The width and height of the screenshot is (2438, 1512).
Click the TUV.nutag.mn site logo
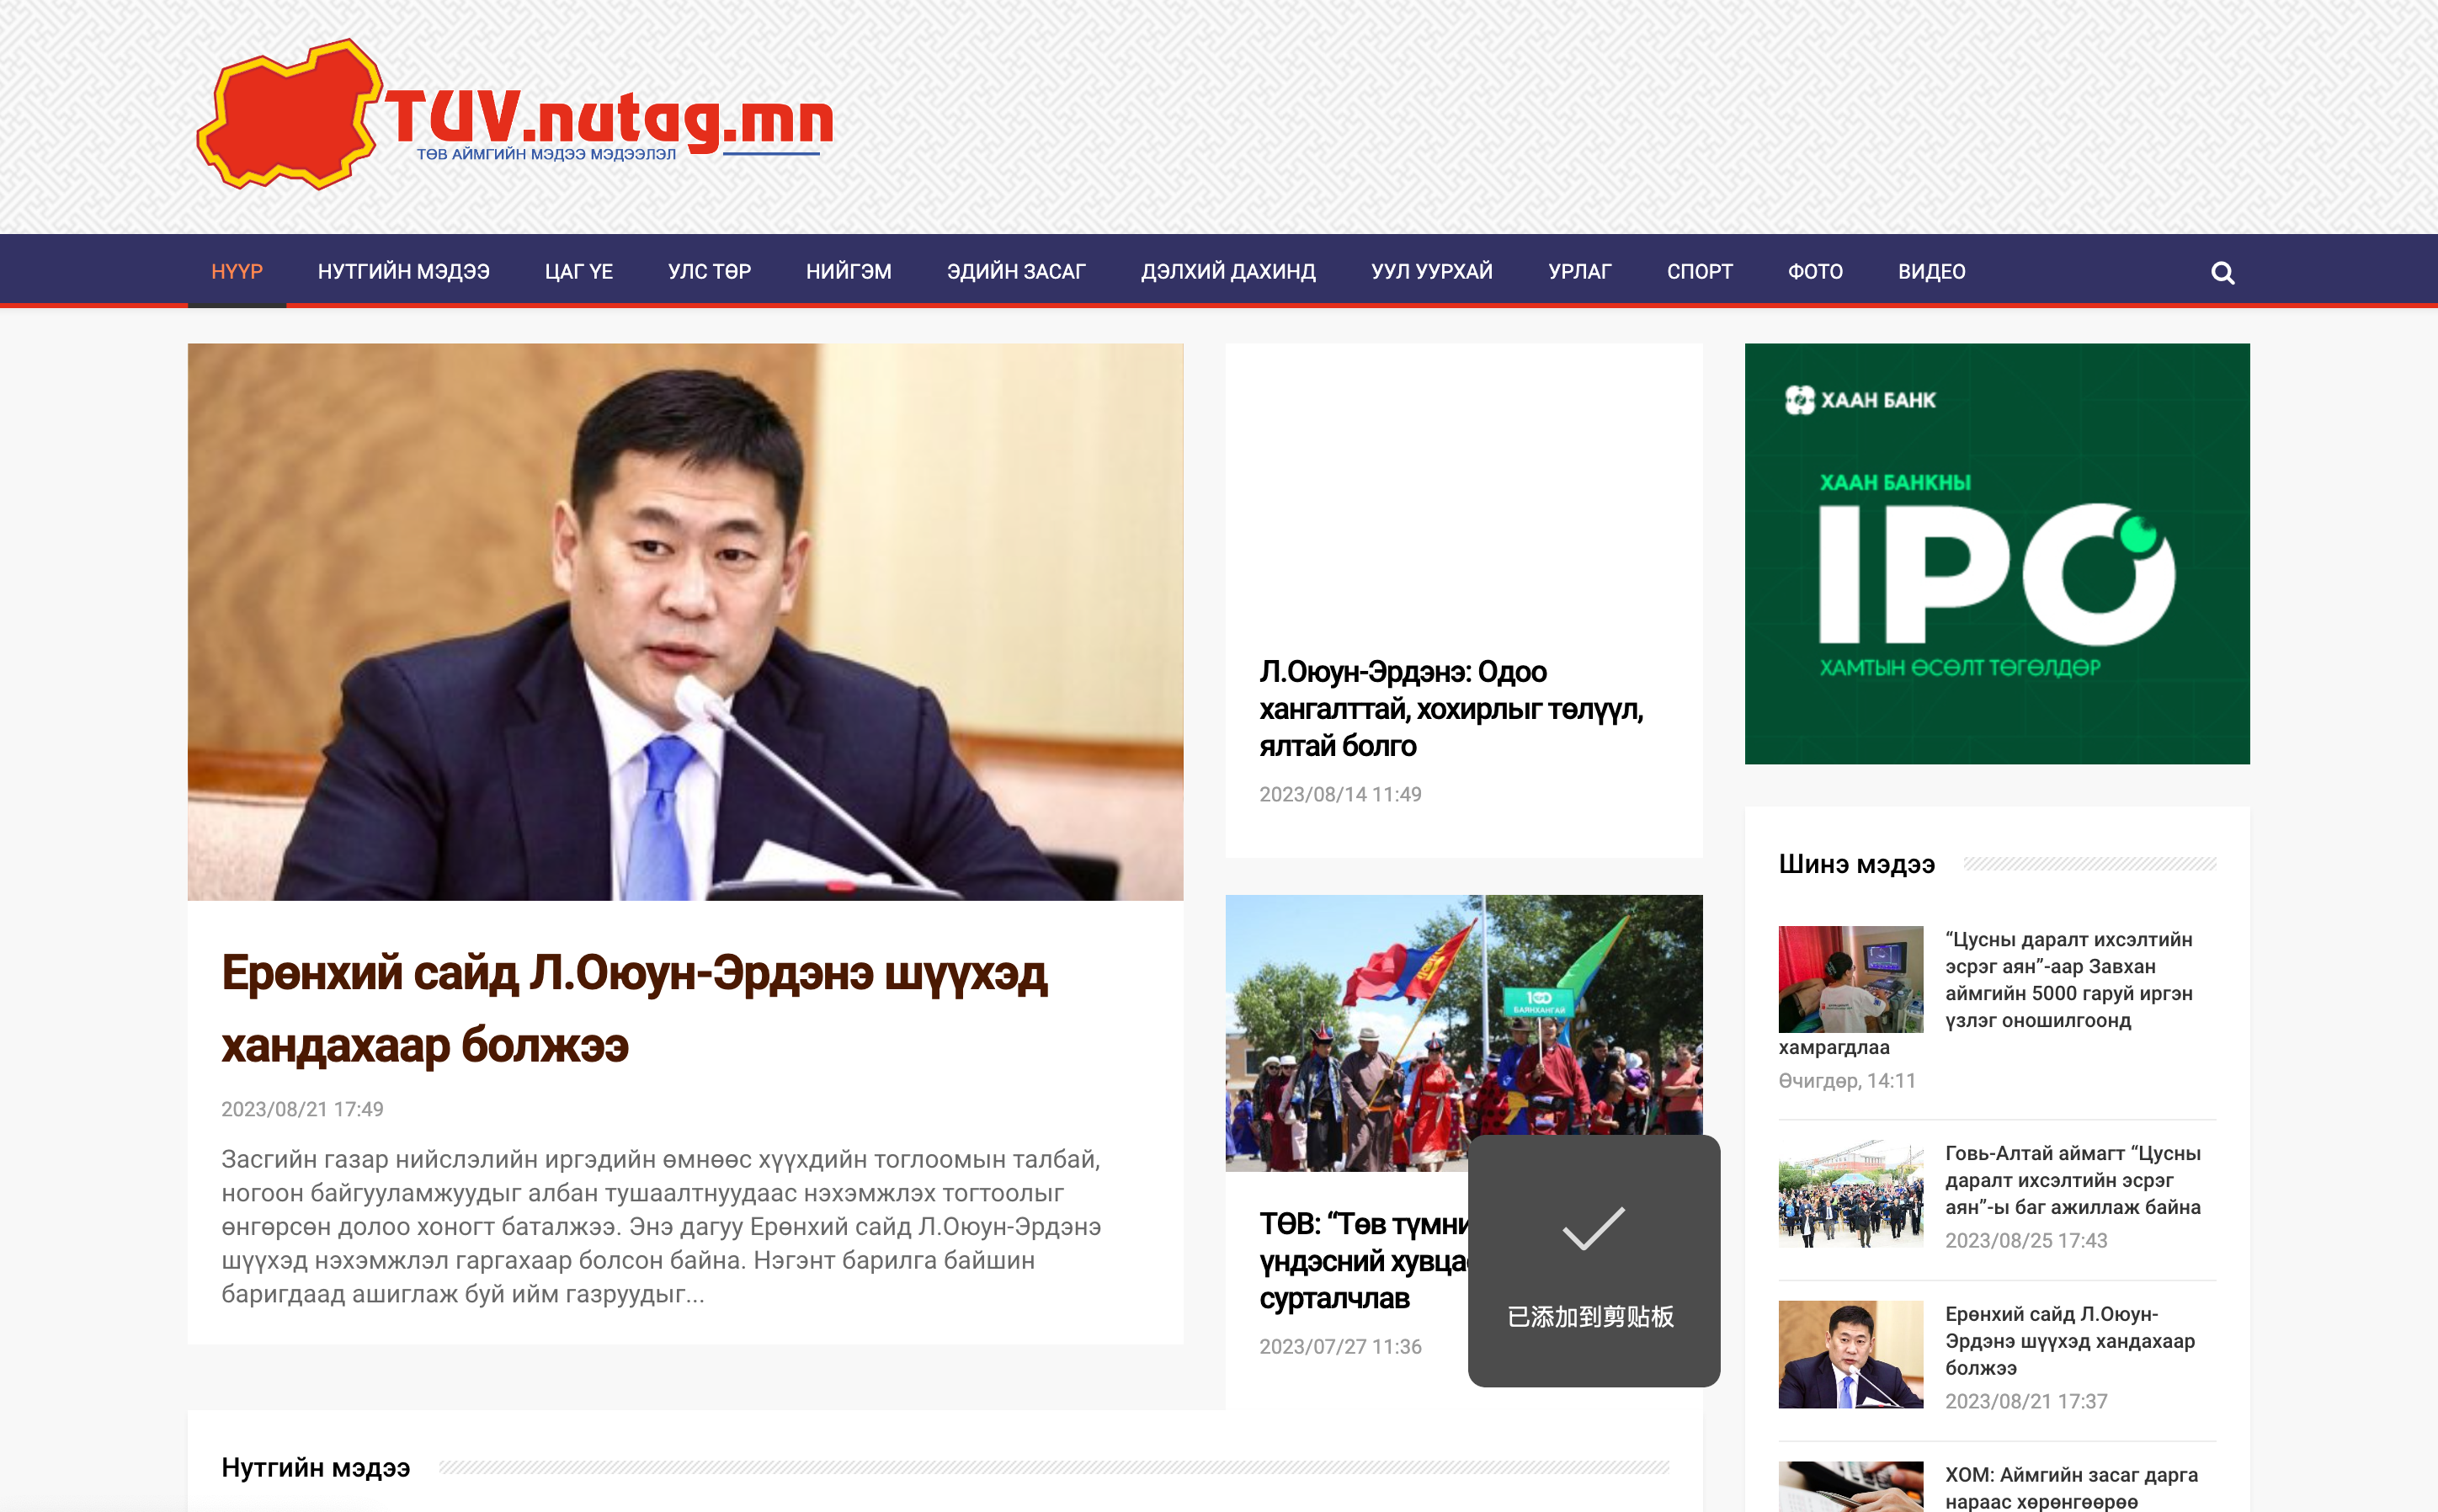coord(515,117)
